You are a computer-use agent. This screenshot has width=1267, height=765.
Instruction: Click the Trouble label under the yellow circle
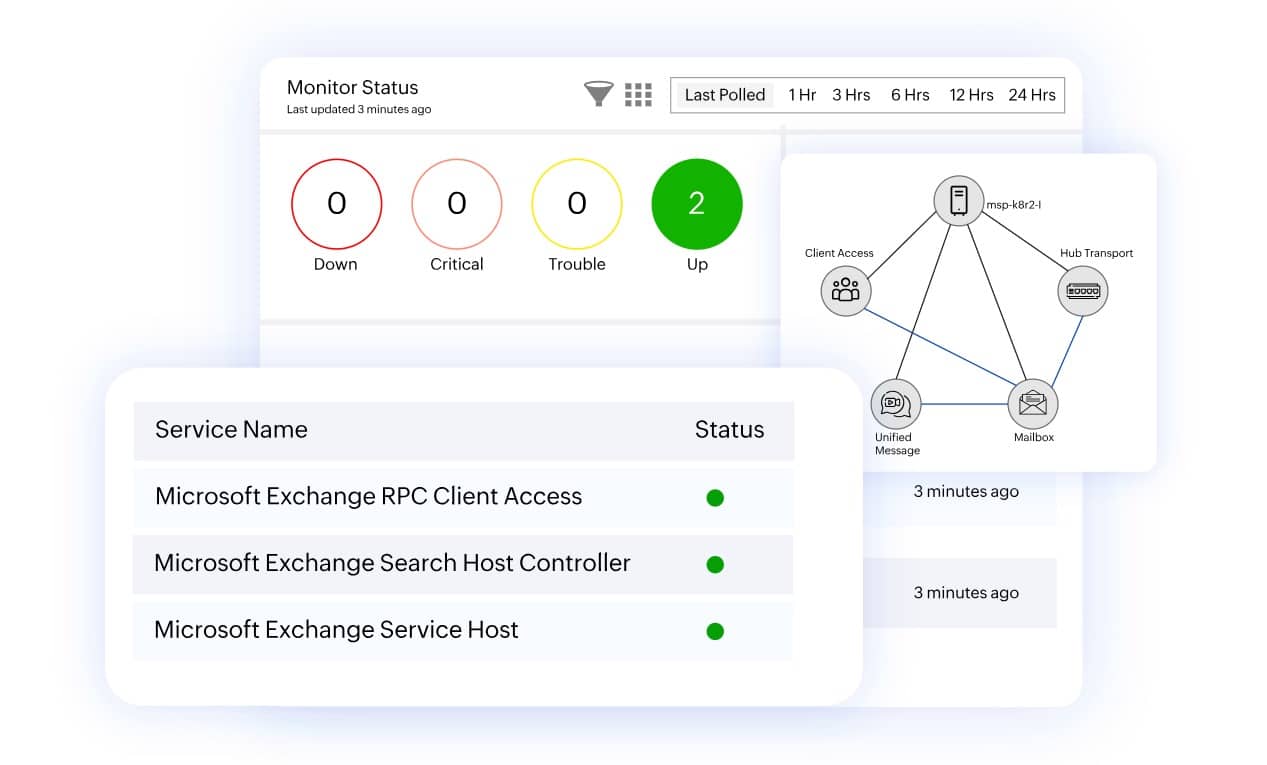(x=577, y=264)
